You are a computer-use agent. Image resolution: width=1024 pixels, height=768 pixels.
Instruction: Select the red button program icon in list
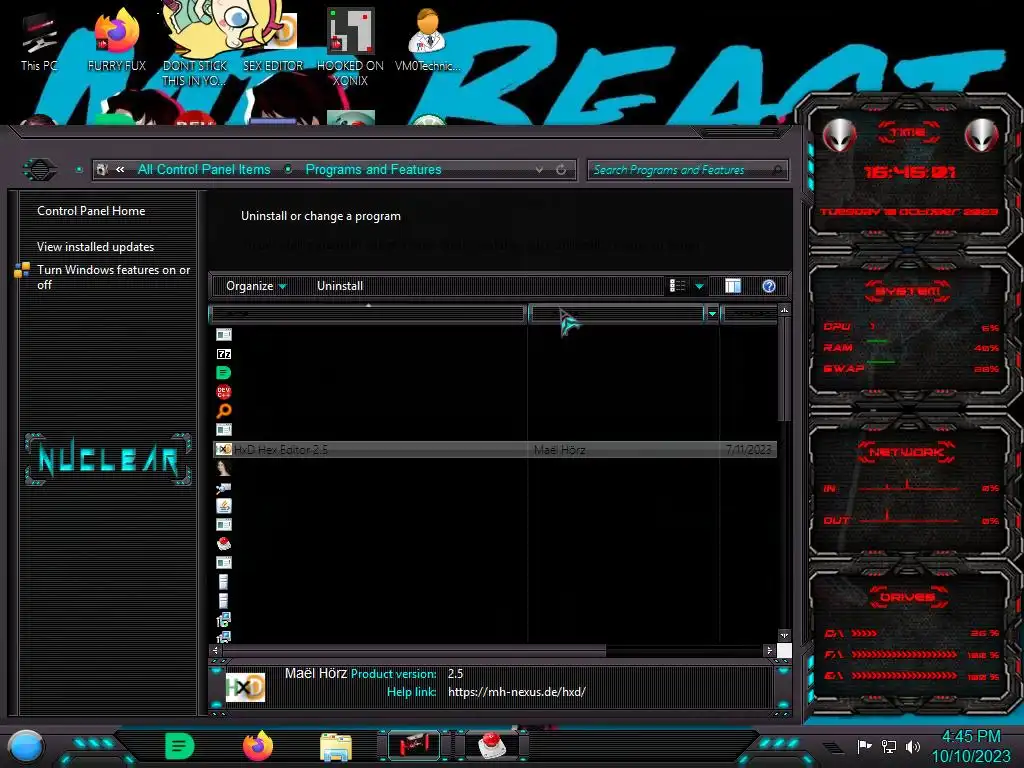(x=223, y=543)
